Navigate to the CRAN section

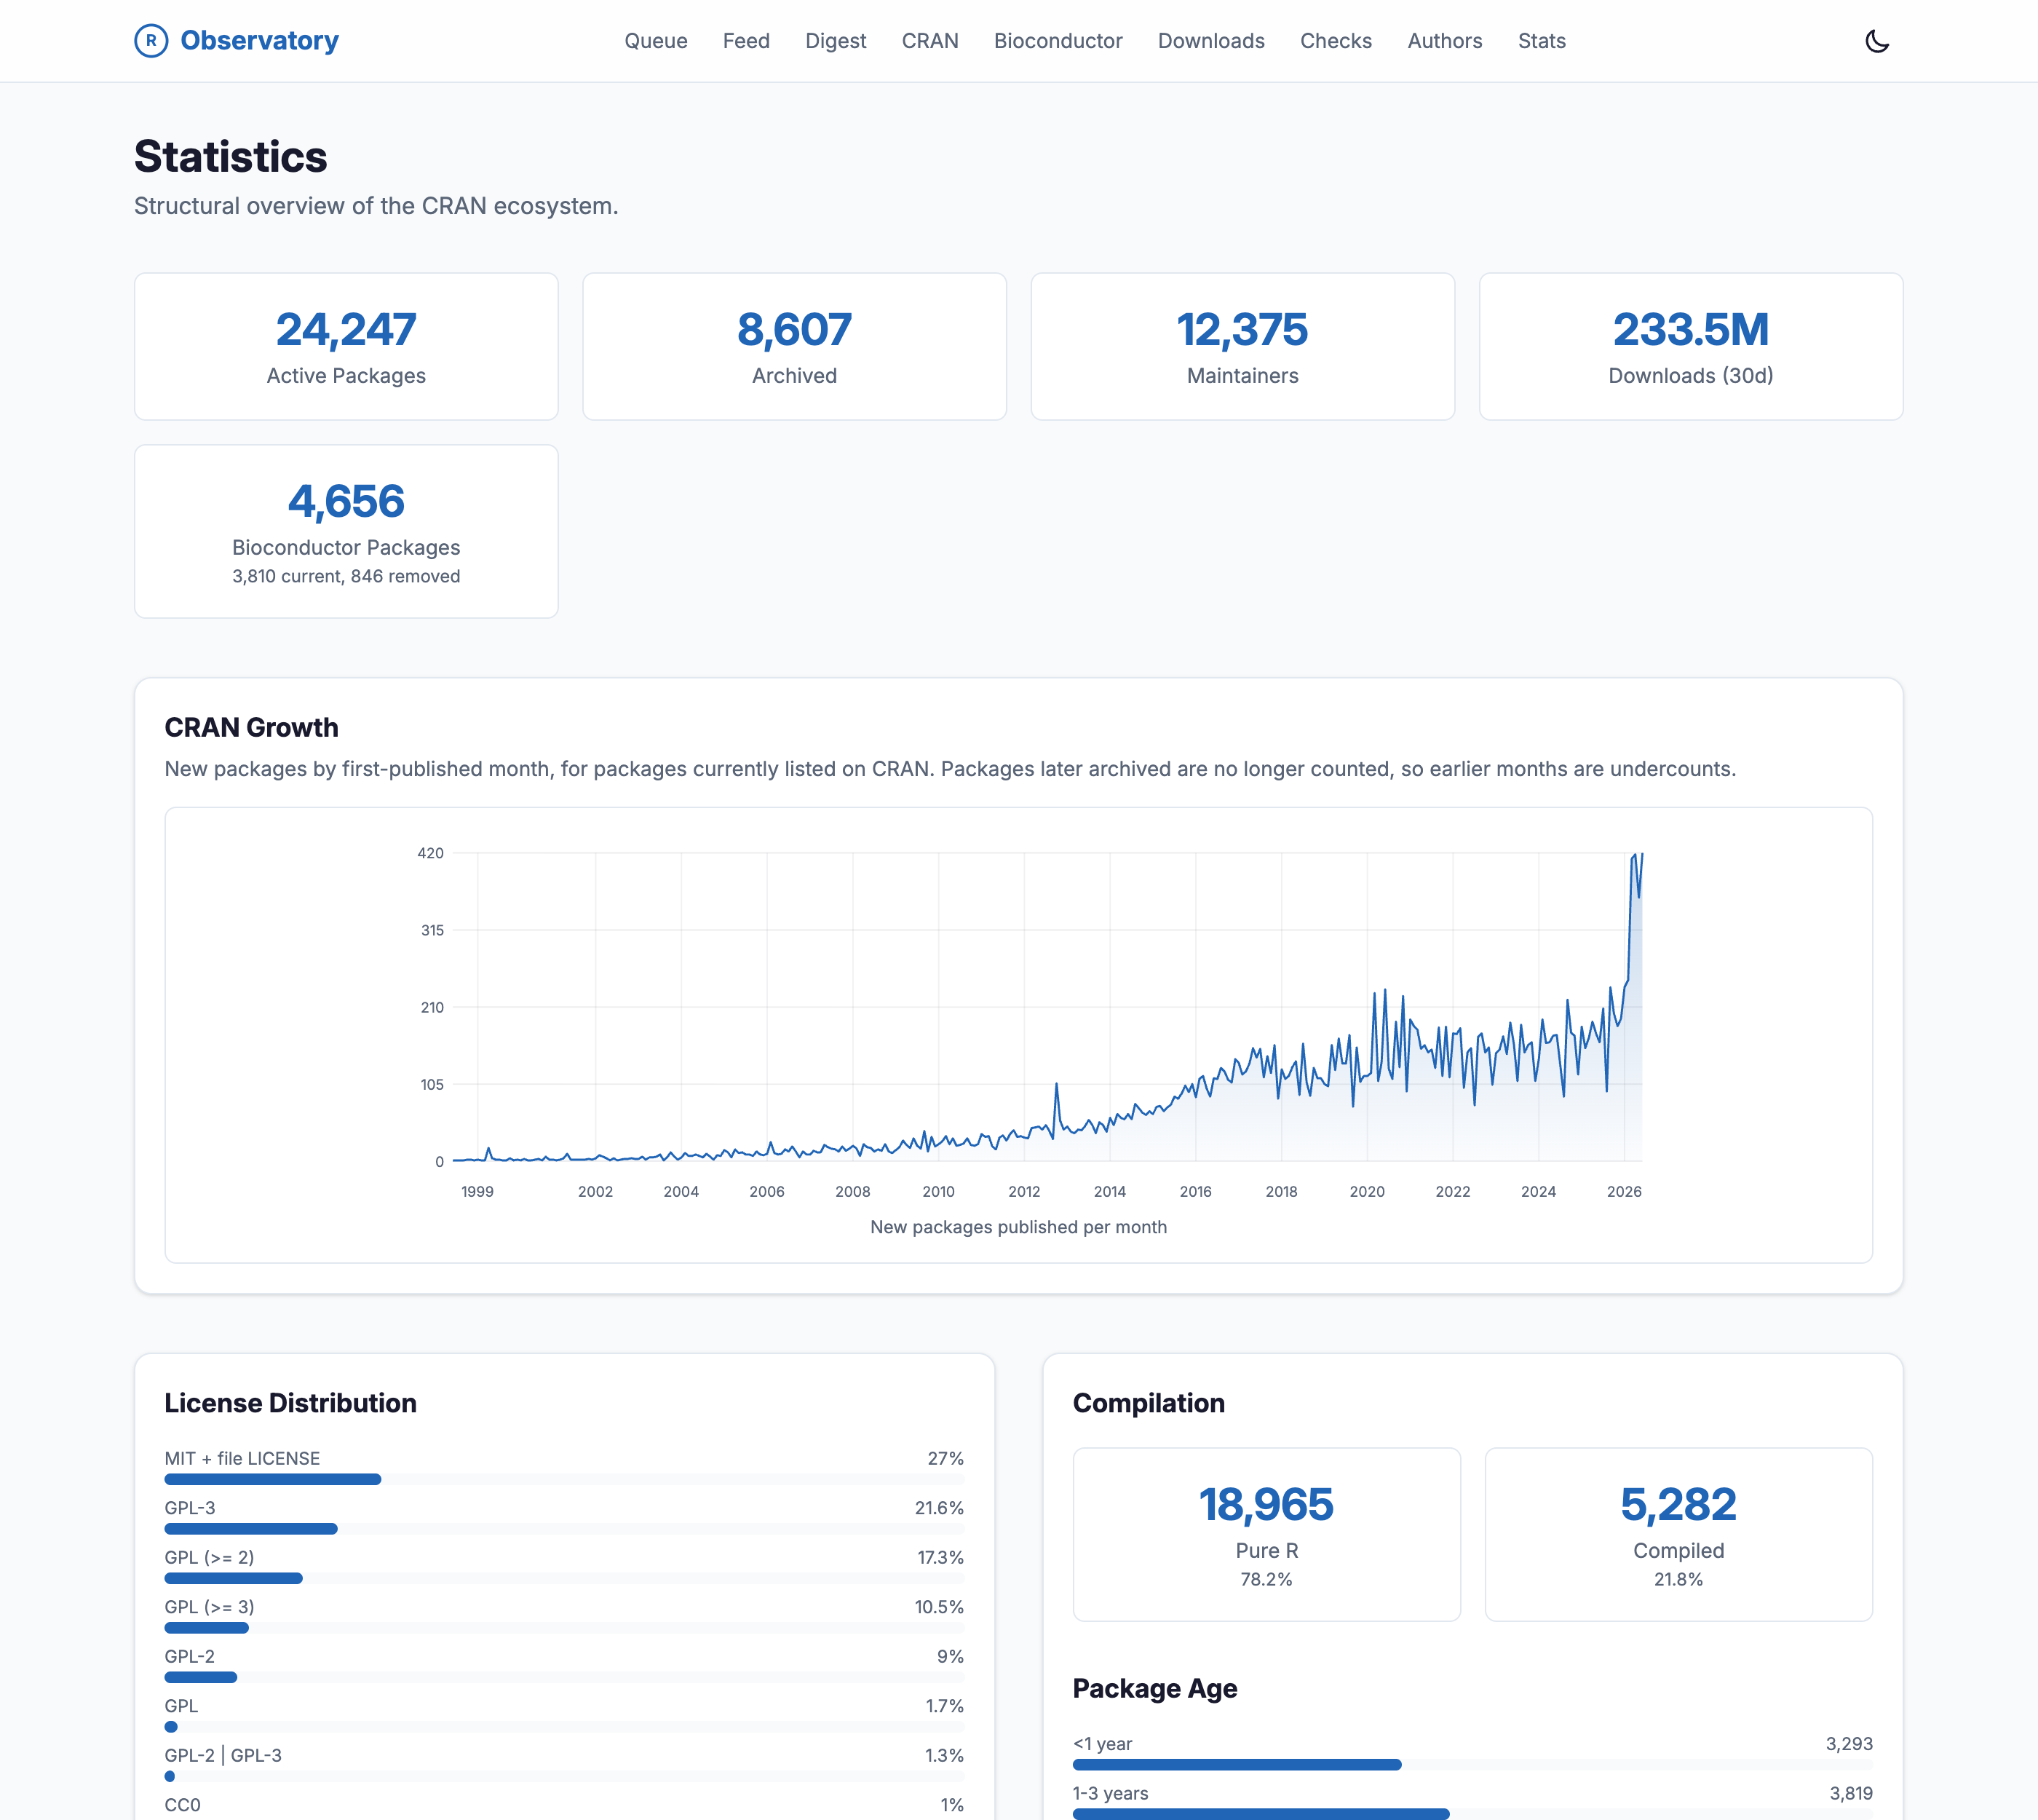click(x=930, y=41)
